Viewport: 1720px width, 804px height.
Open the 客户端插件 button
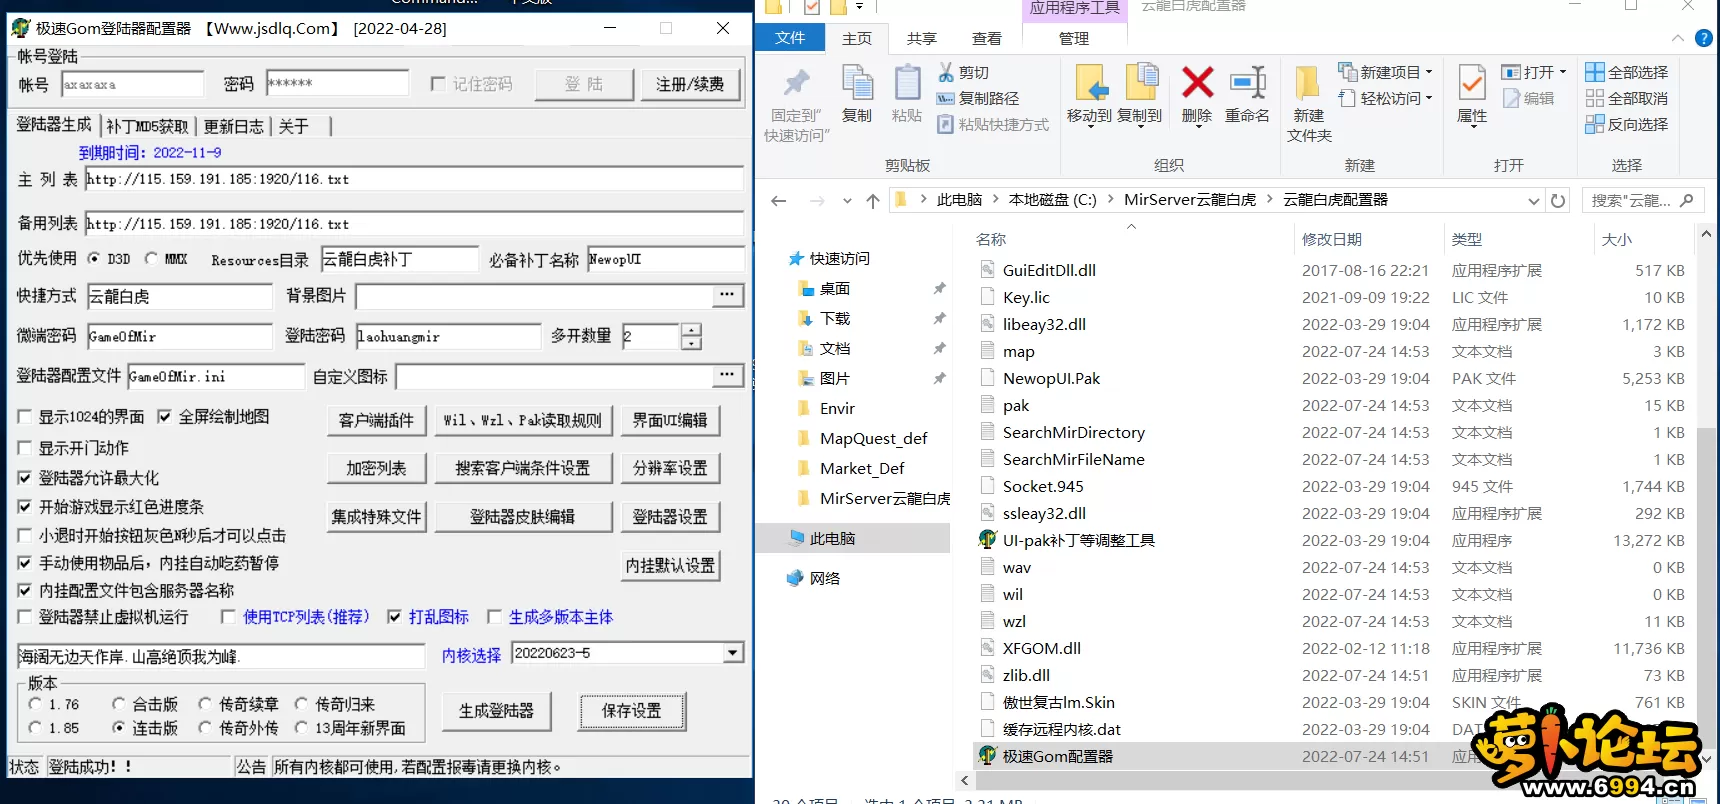click(376, 421)
